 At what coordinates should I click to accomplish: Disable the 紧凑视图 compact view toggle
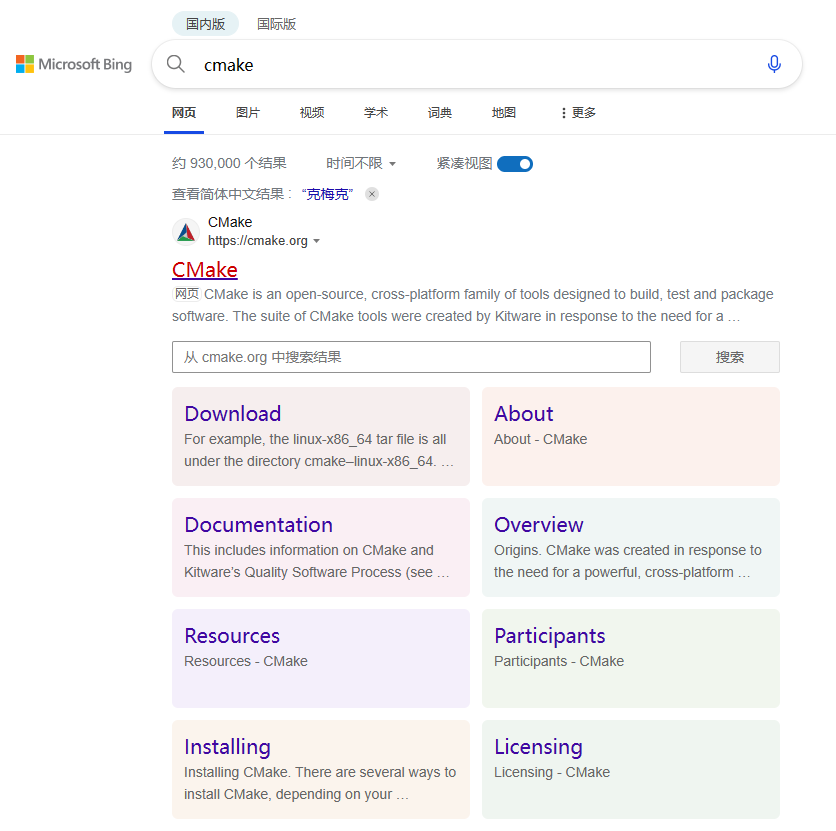pos(513,163)
